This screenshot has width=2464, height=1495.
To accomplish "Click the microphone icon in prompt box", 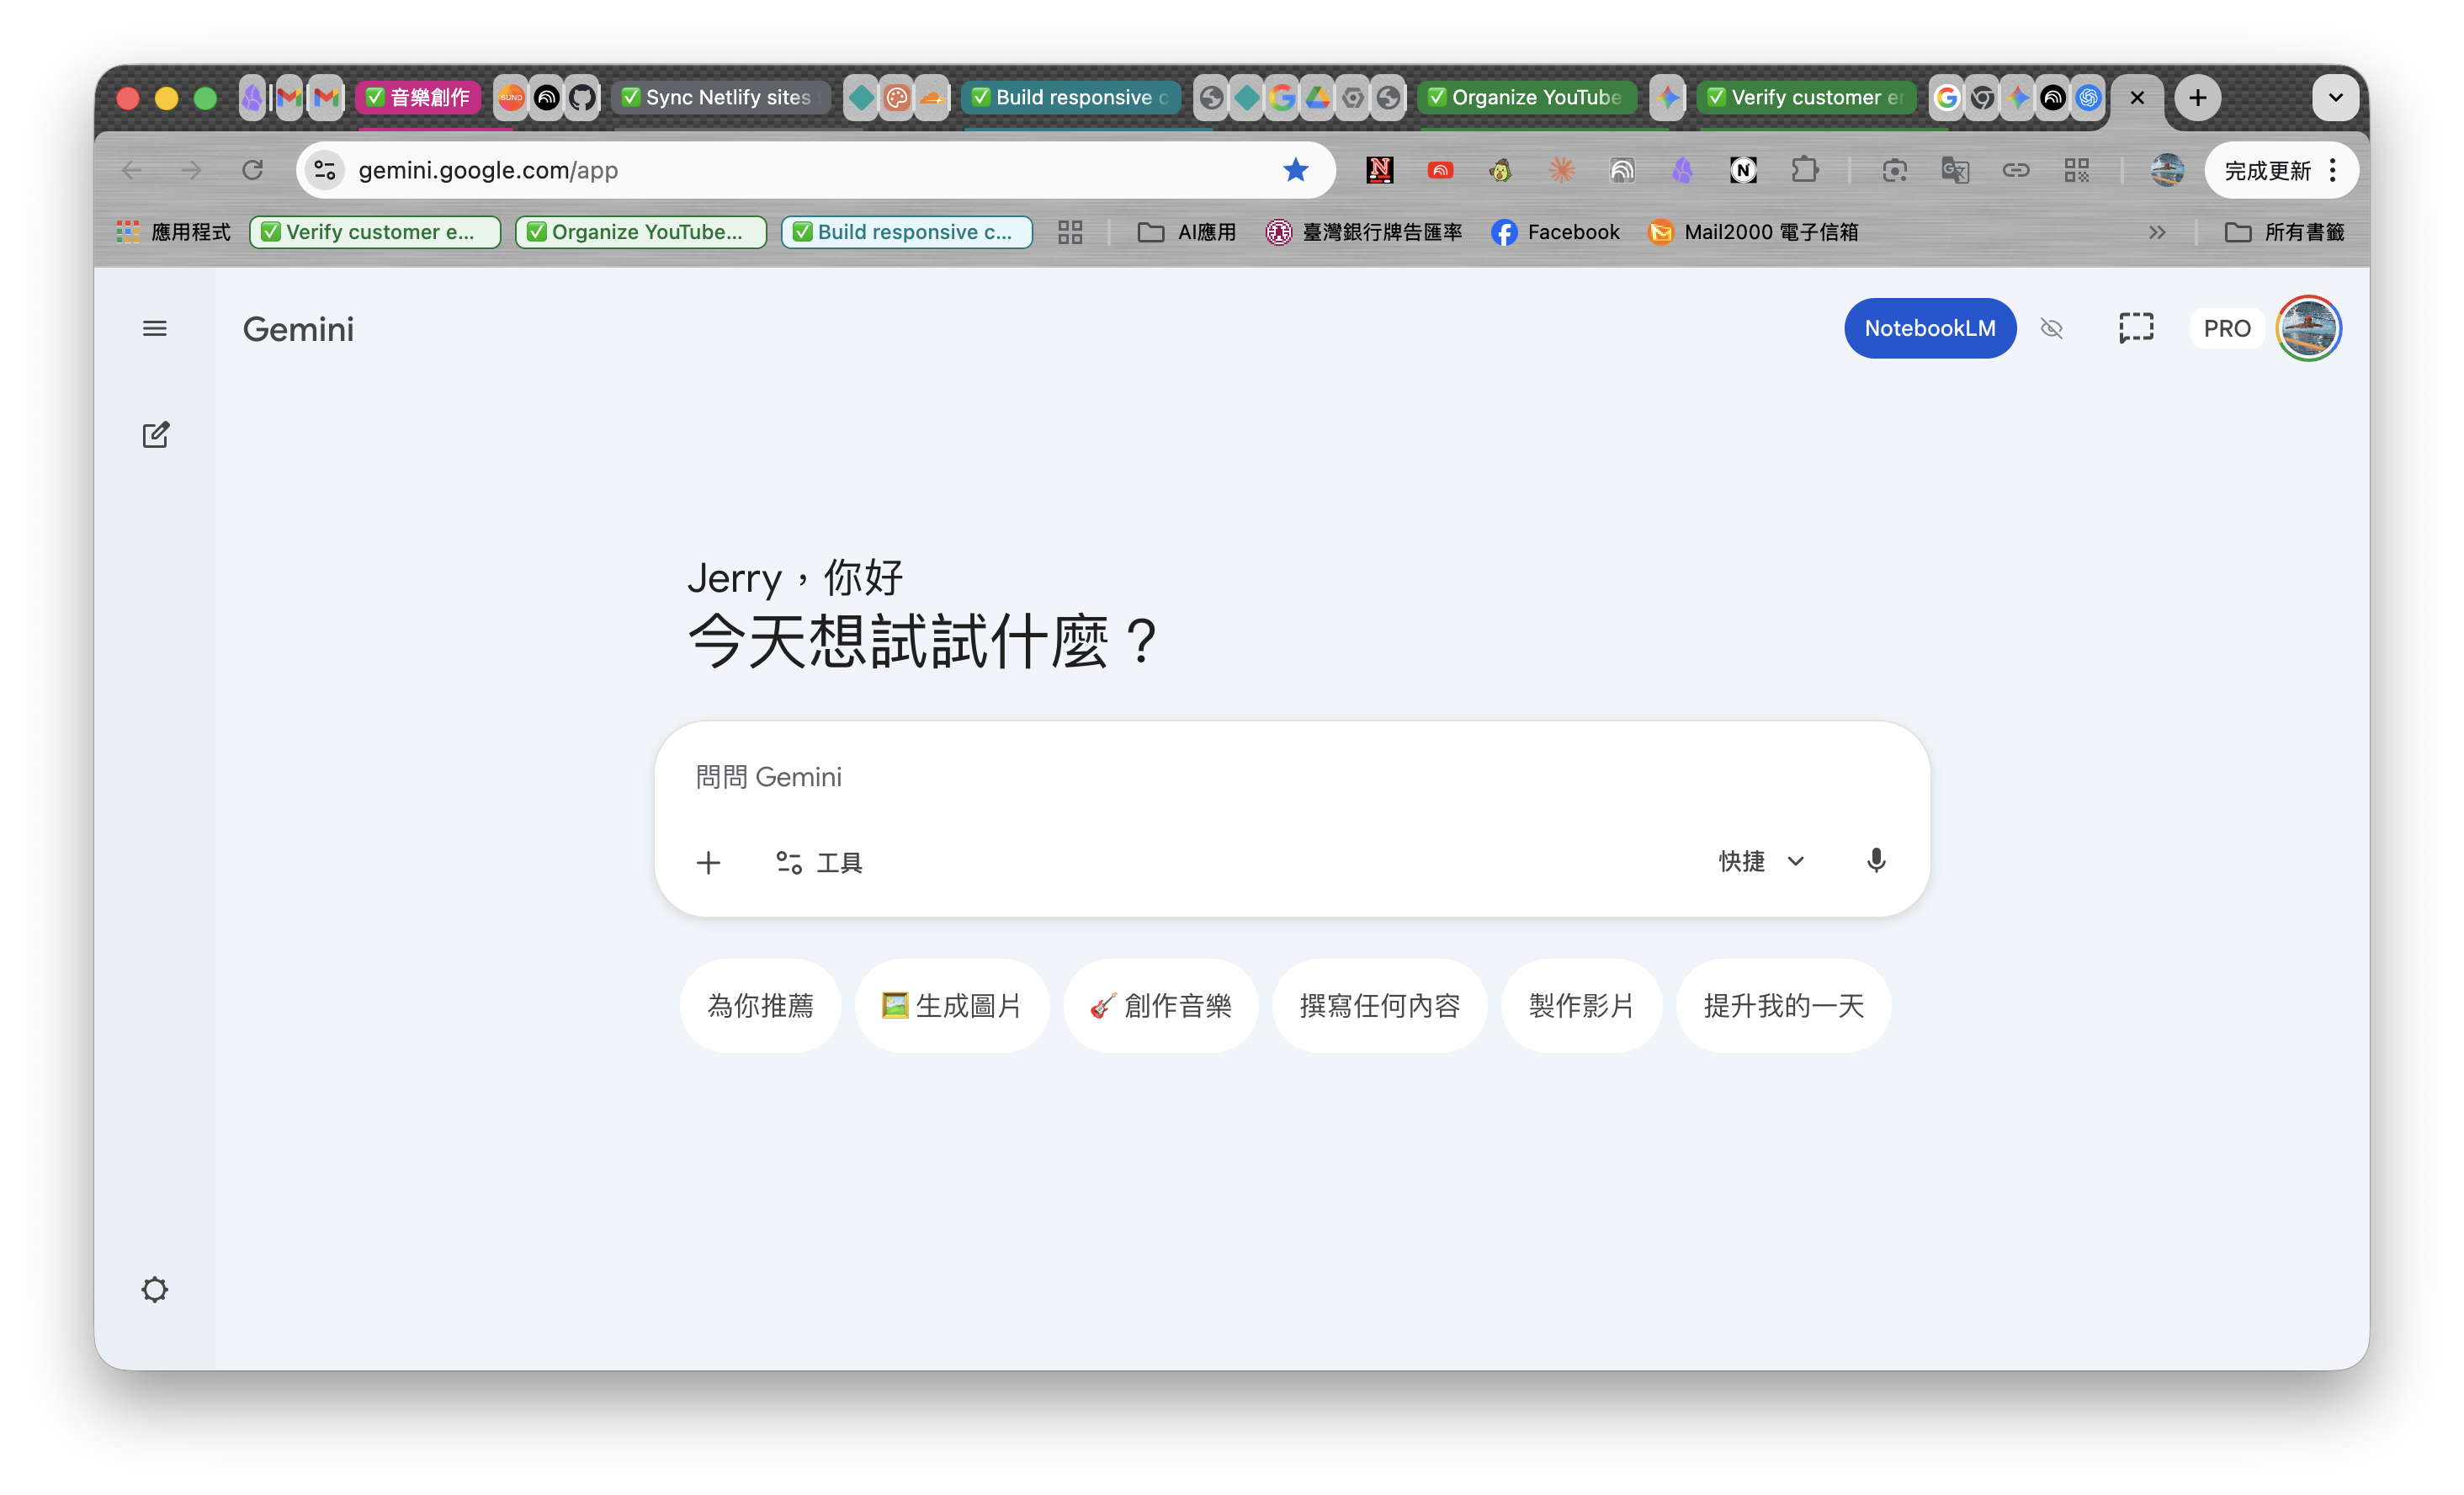I will coord(1876,860).
